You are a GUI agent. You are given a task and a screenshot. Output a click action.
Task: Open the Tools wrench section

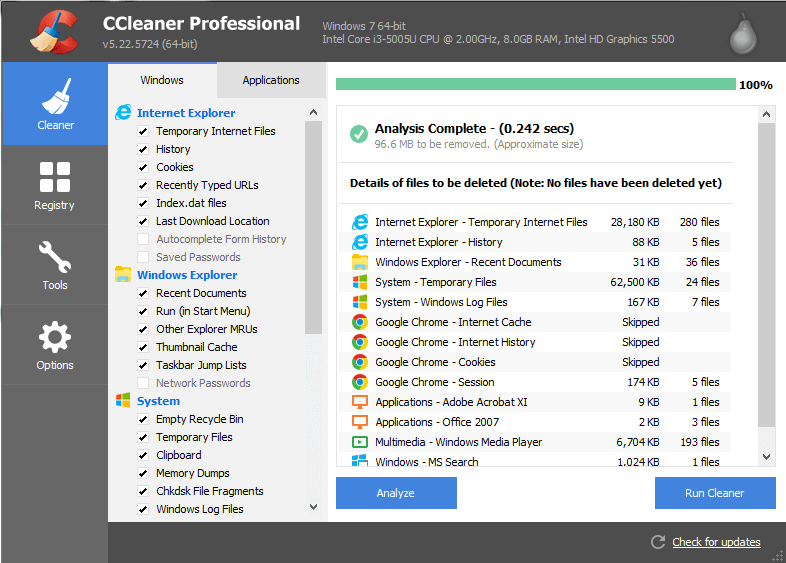[x=55, y=265]
